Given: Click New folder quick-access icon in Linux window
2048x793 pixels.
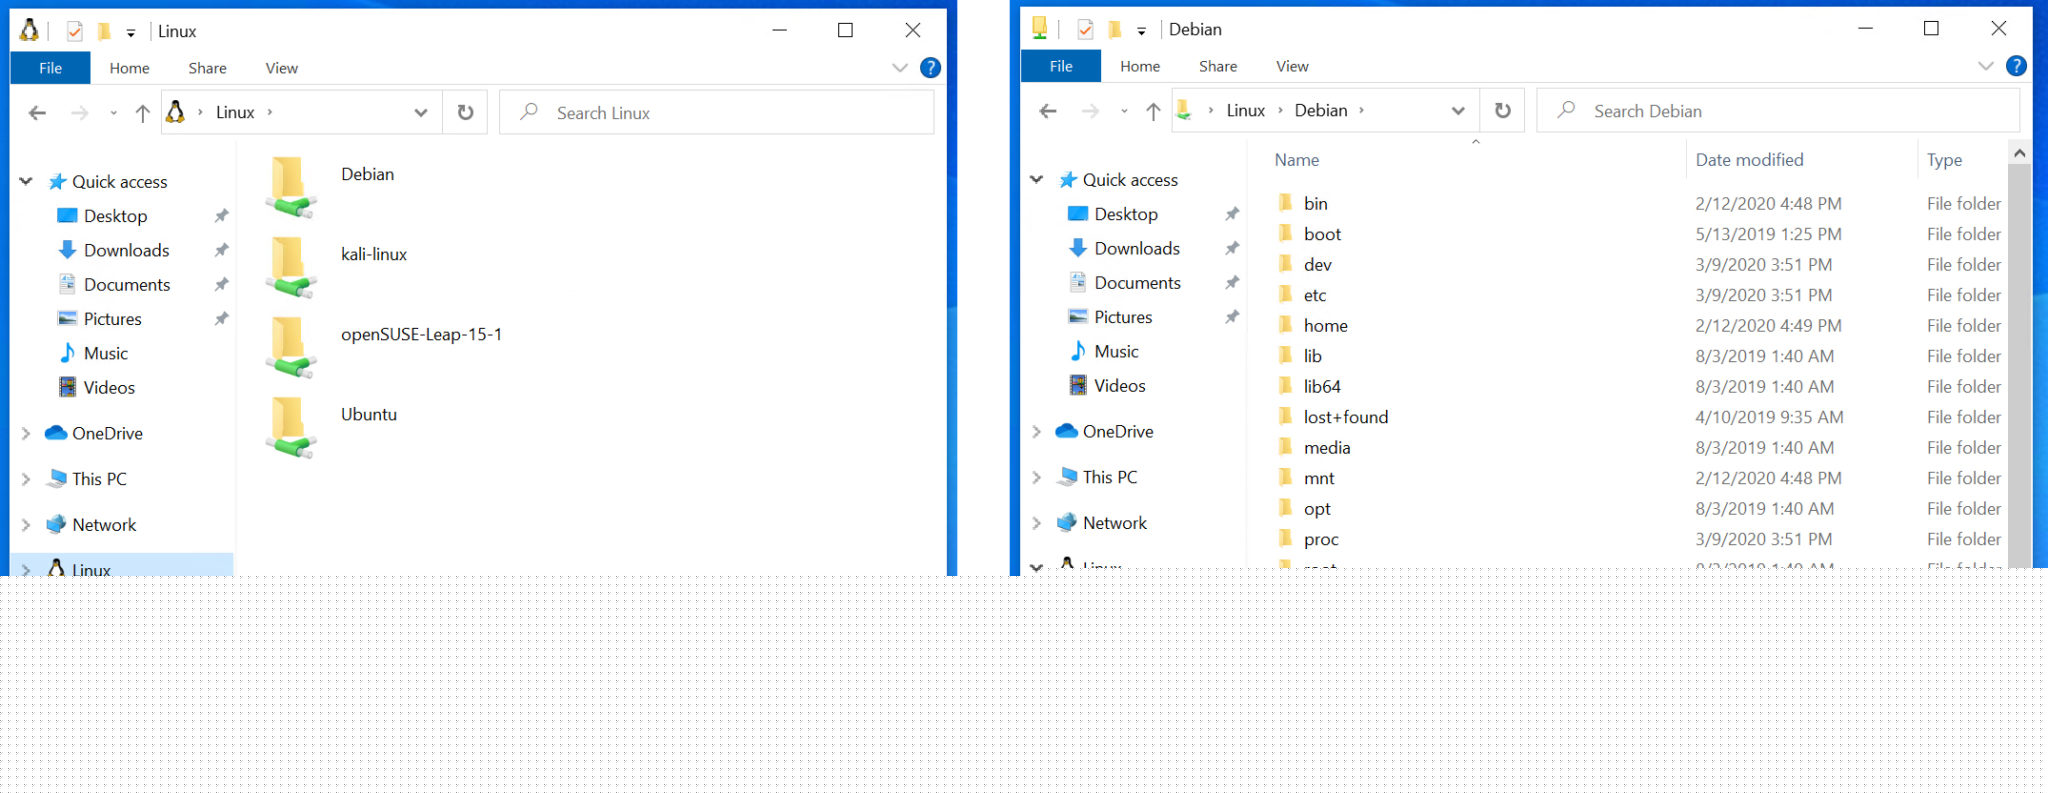Looking at the screenshot, I should tap(104, 32).
